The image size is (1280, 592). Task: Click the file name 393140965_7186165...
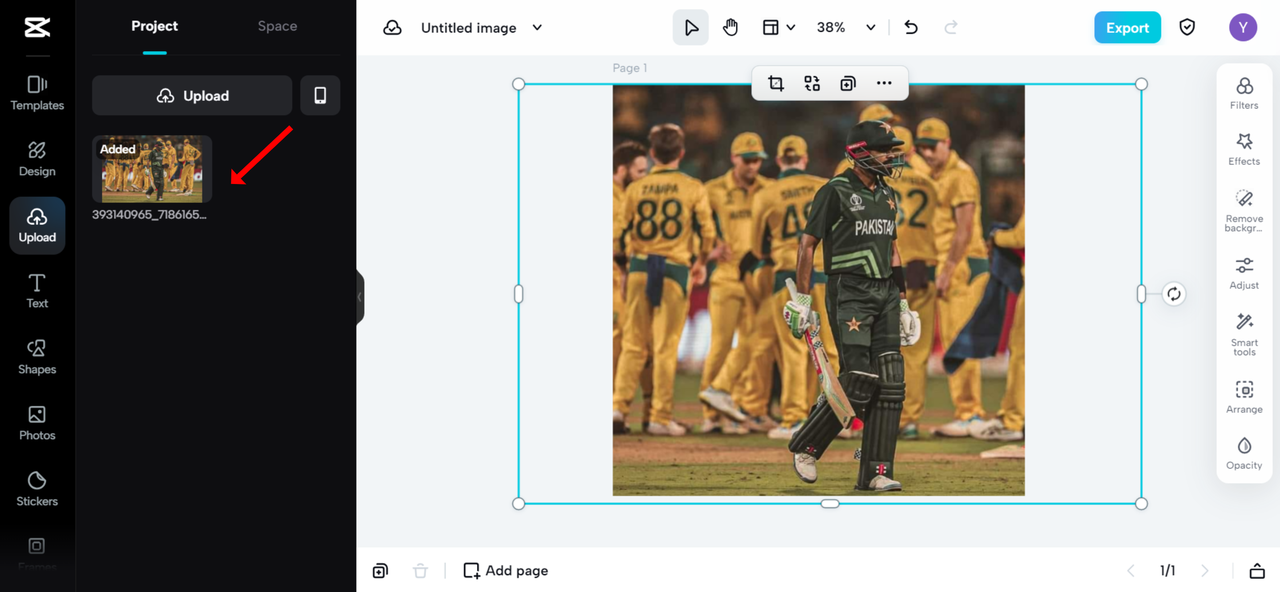coord(150,214)
